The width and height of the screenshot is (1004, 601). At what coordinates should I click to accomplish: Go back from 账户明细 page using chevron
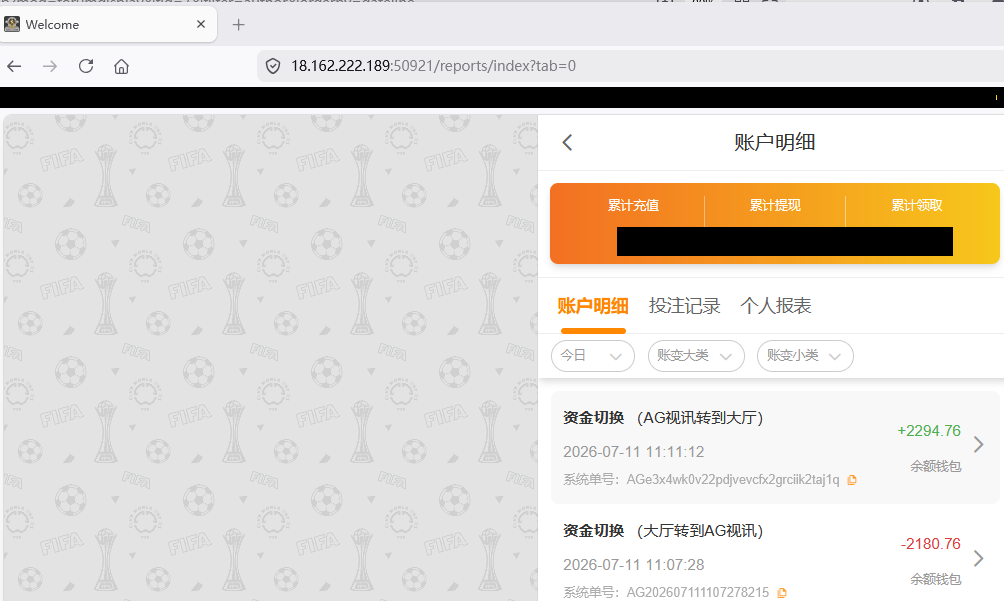[567, 142]
